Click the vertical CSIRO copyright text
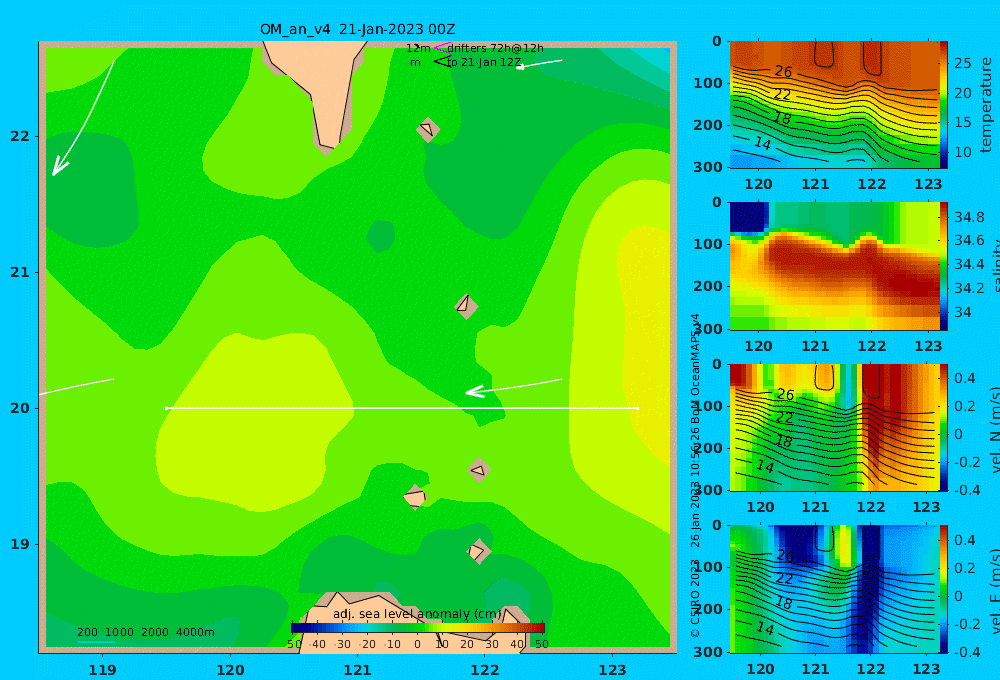Image resolution: width=1000 pixels, height=680 pixels. pos(696,475)
